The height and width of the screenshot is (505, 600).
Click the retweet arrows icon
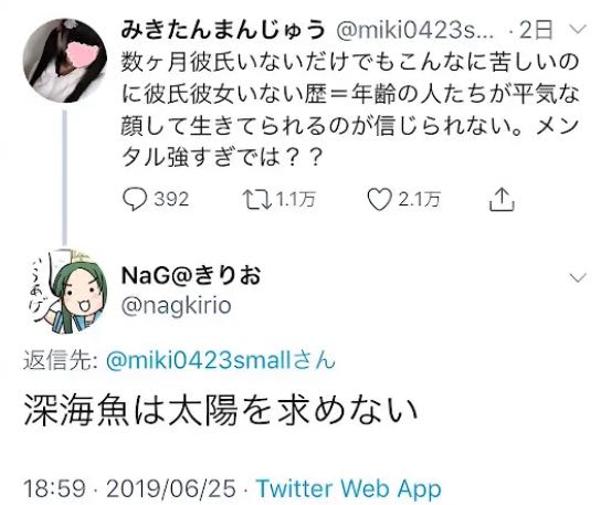(x=258, y=200)
